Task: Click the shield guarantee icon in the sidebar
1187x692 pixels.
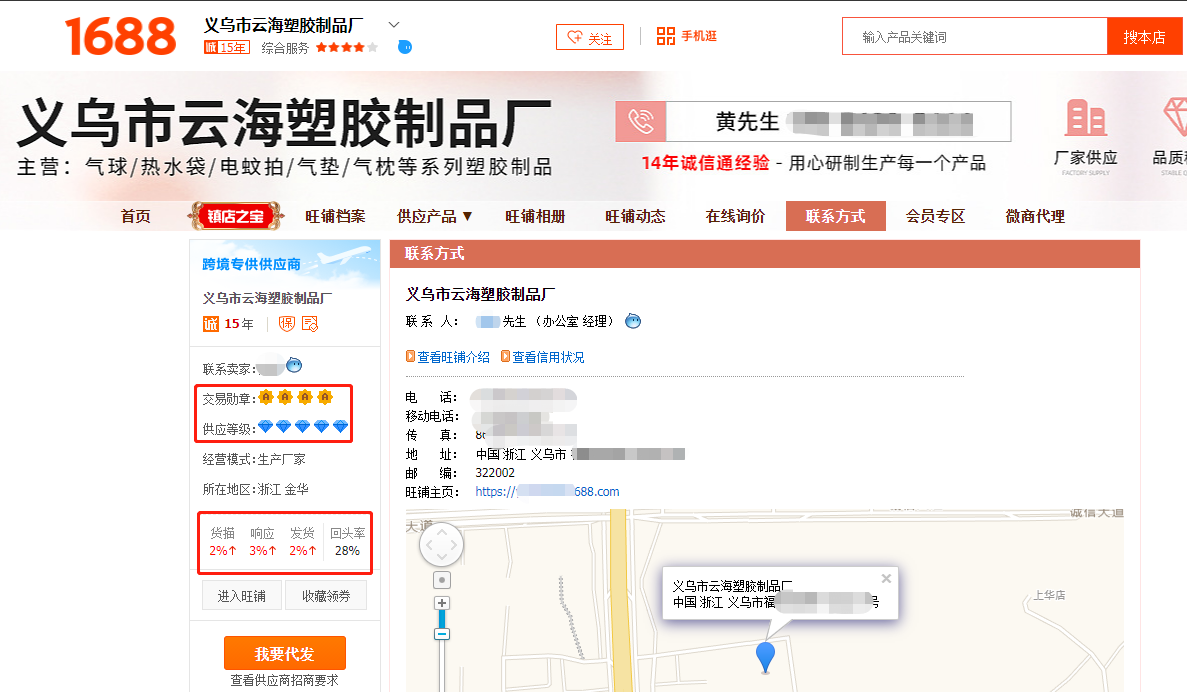Action: point(286,324)
